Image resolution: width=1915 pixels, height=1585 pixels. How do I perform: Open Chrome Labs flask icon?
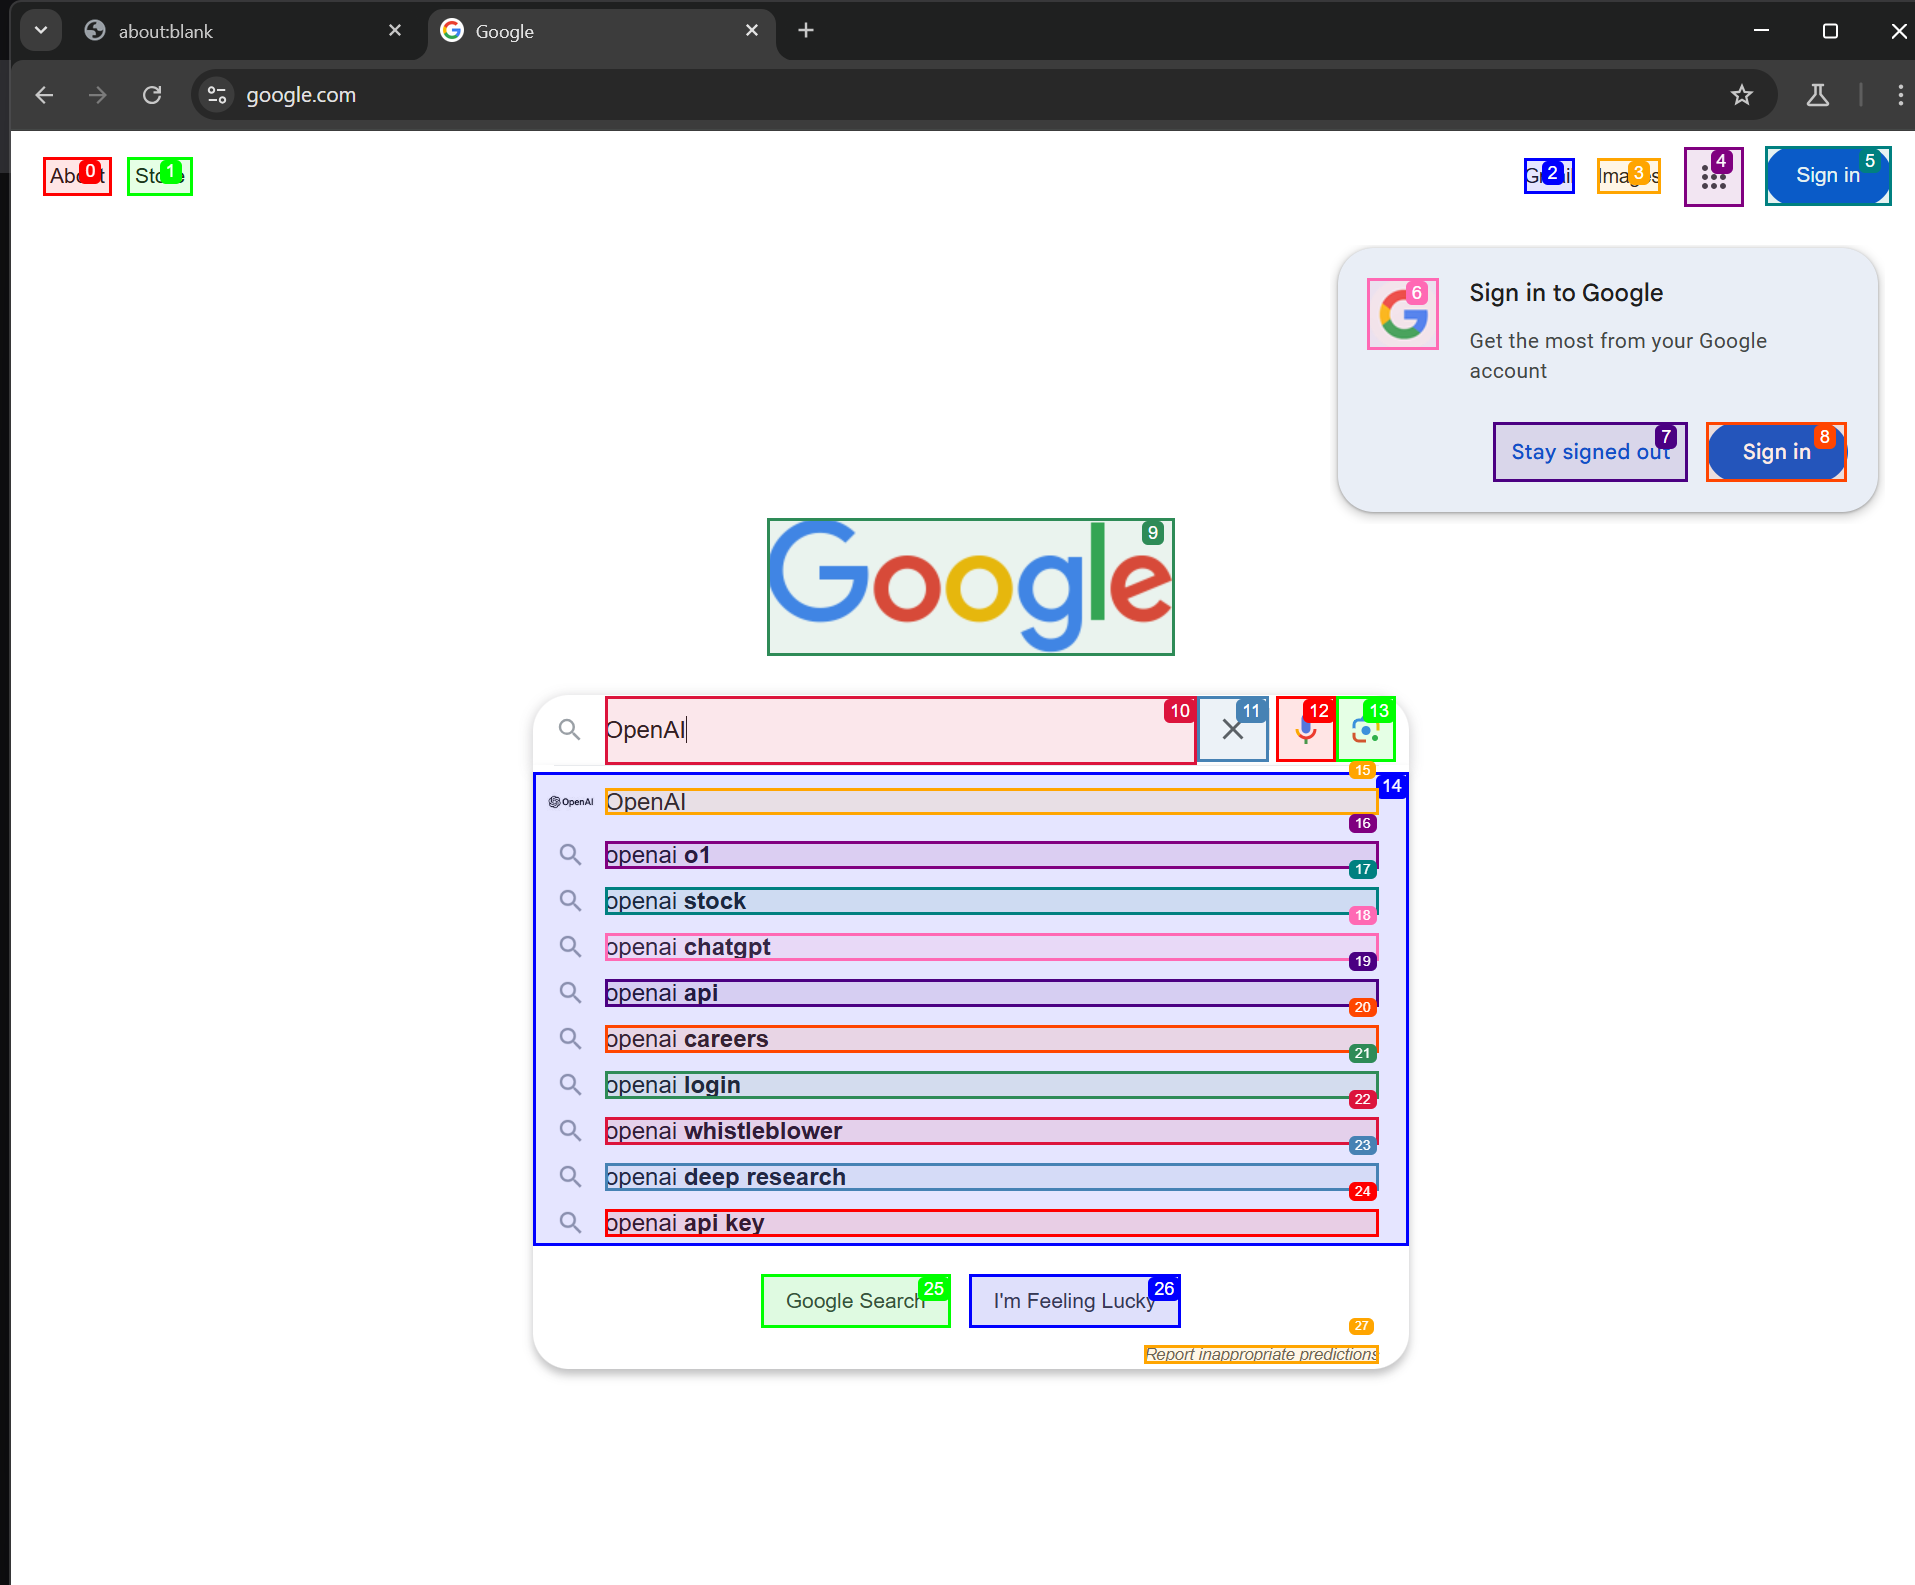[1818, 95]
